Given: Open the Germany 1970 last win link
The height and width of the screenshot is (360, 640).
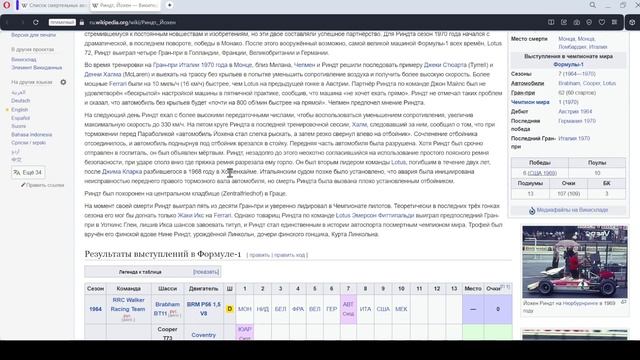Looking at the screenshot, I should (577, 121).
